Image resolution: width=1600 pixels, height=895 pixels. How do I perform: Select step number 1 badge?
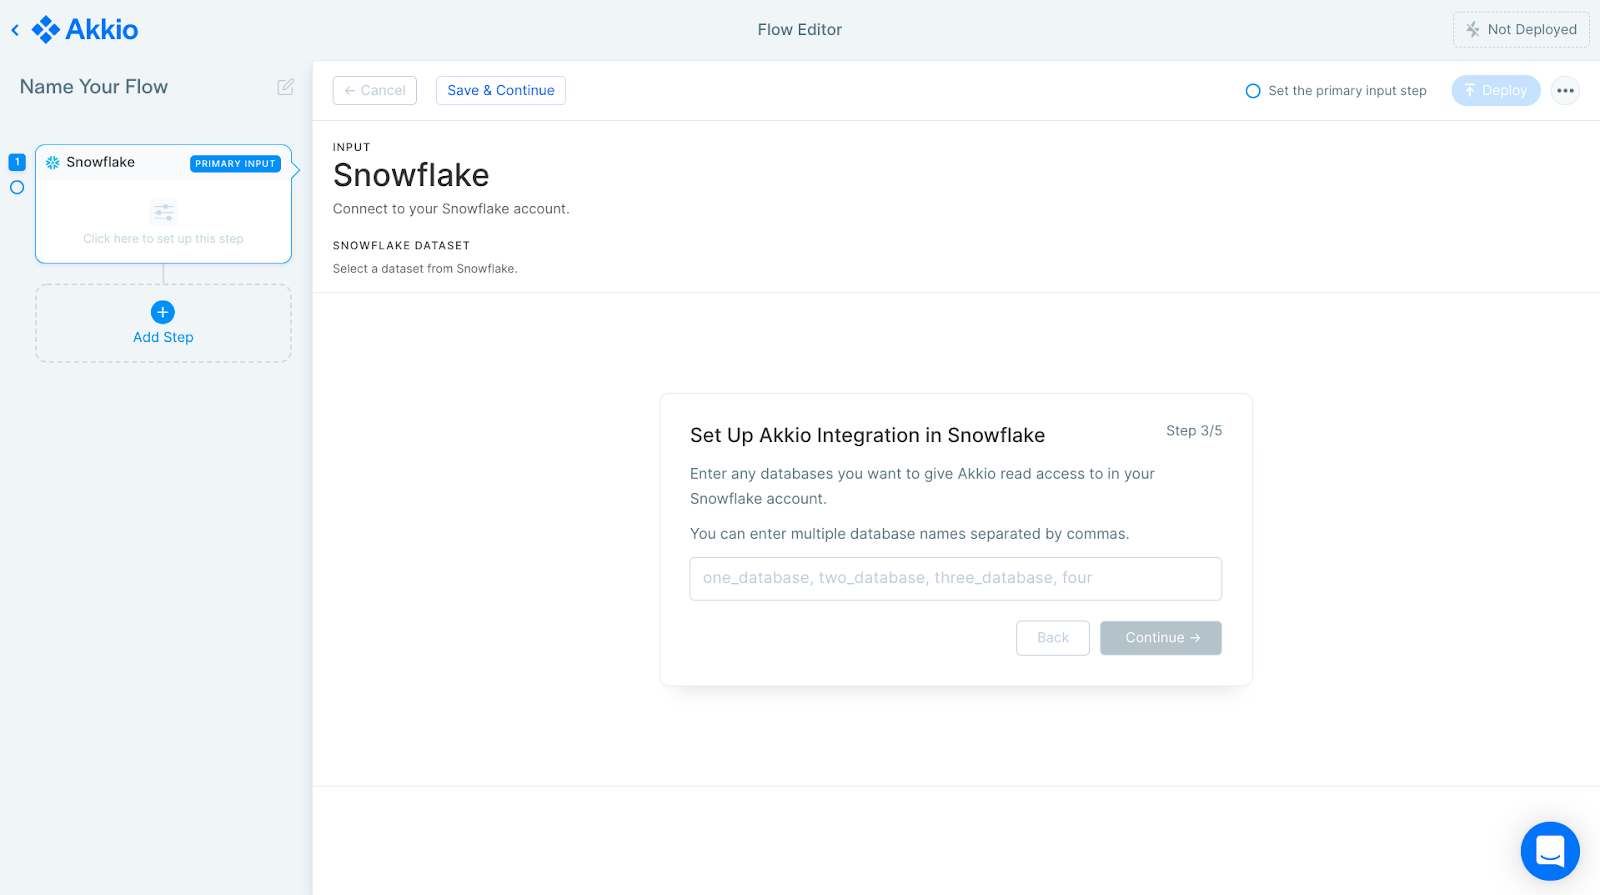17,162
